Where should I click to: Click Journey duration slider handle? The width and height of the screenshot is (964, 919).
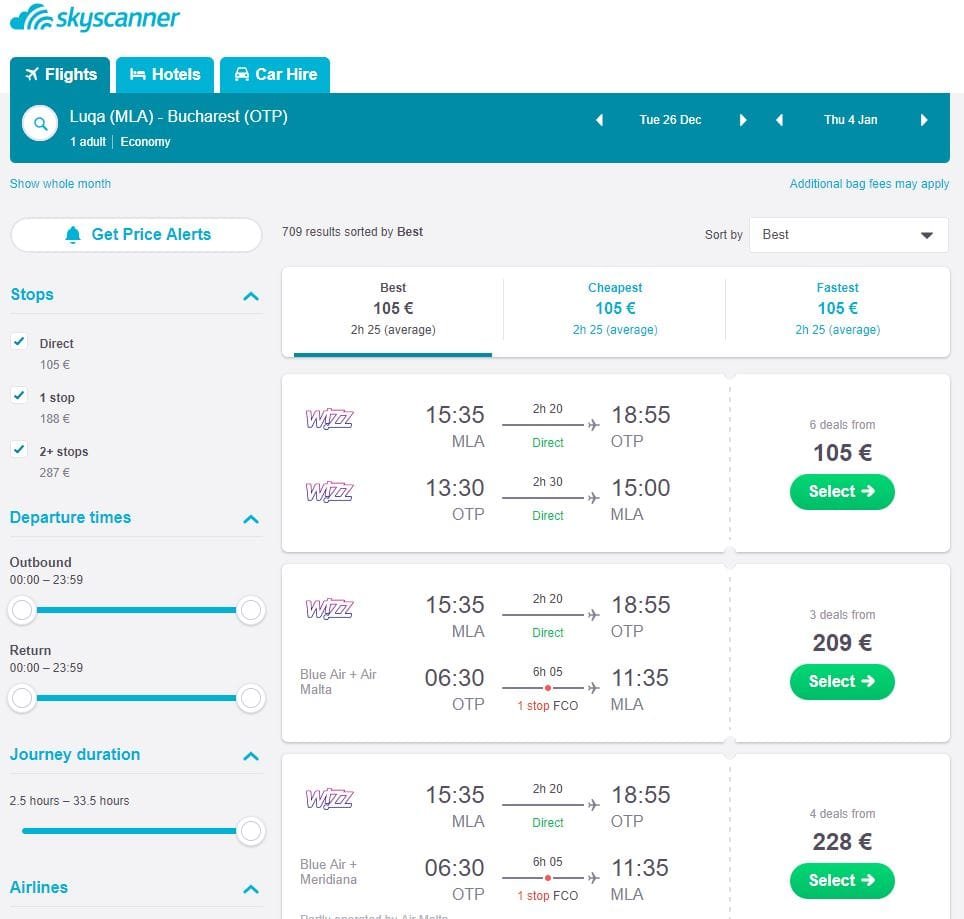251,831
